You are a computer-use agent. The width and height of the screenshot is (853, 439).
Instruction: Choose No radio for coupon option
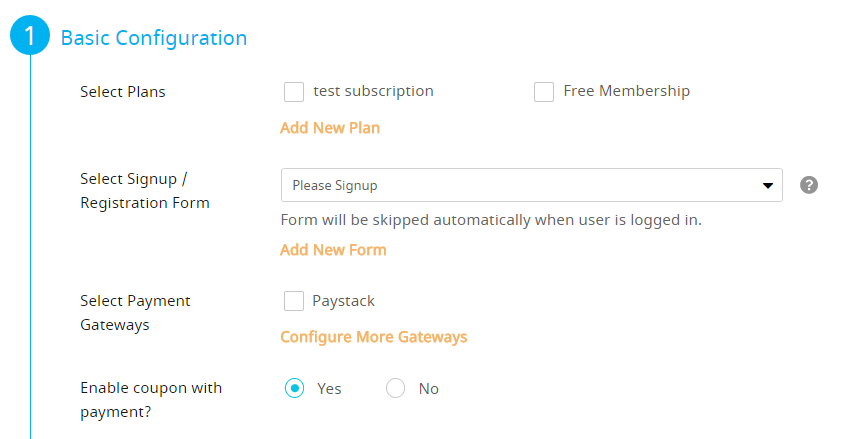(395, 388)
